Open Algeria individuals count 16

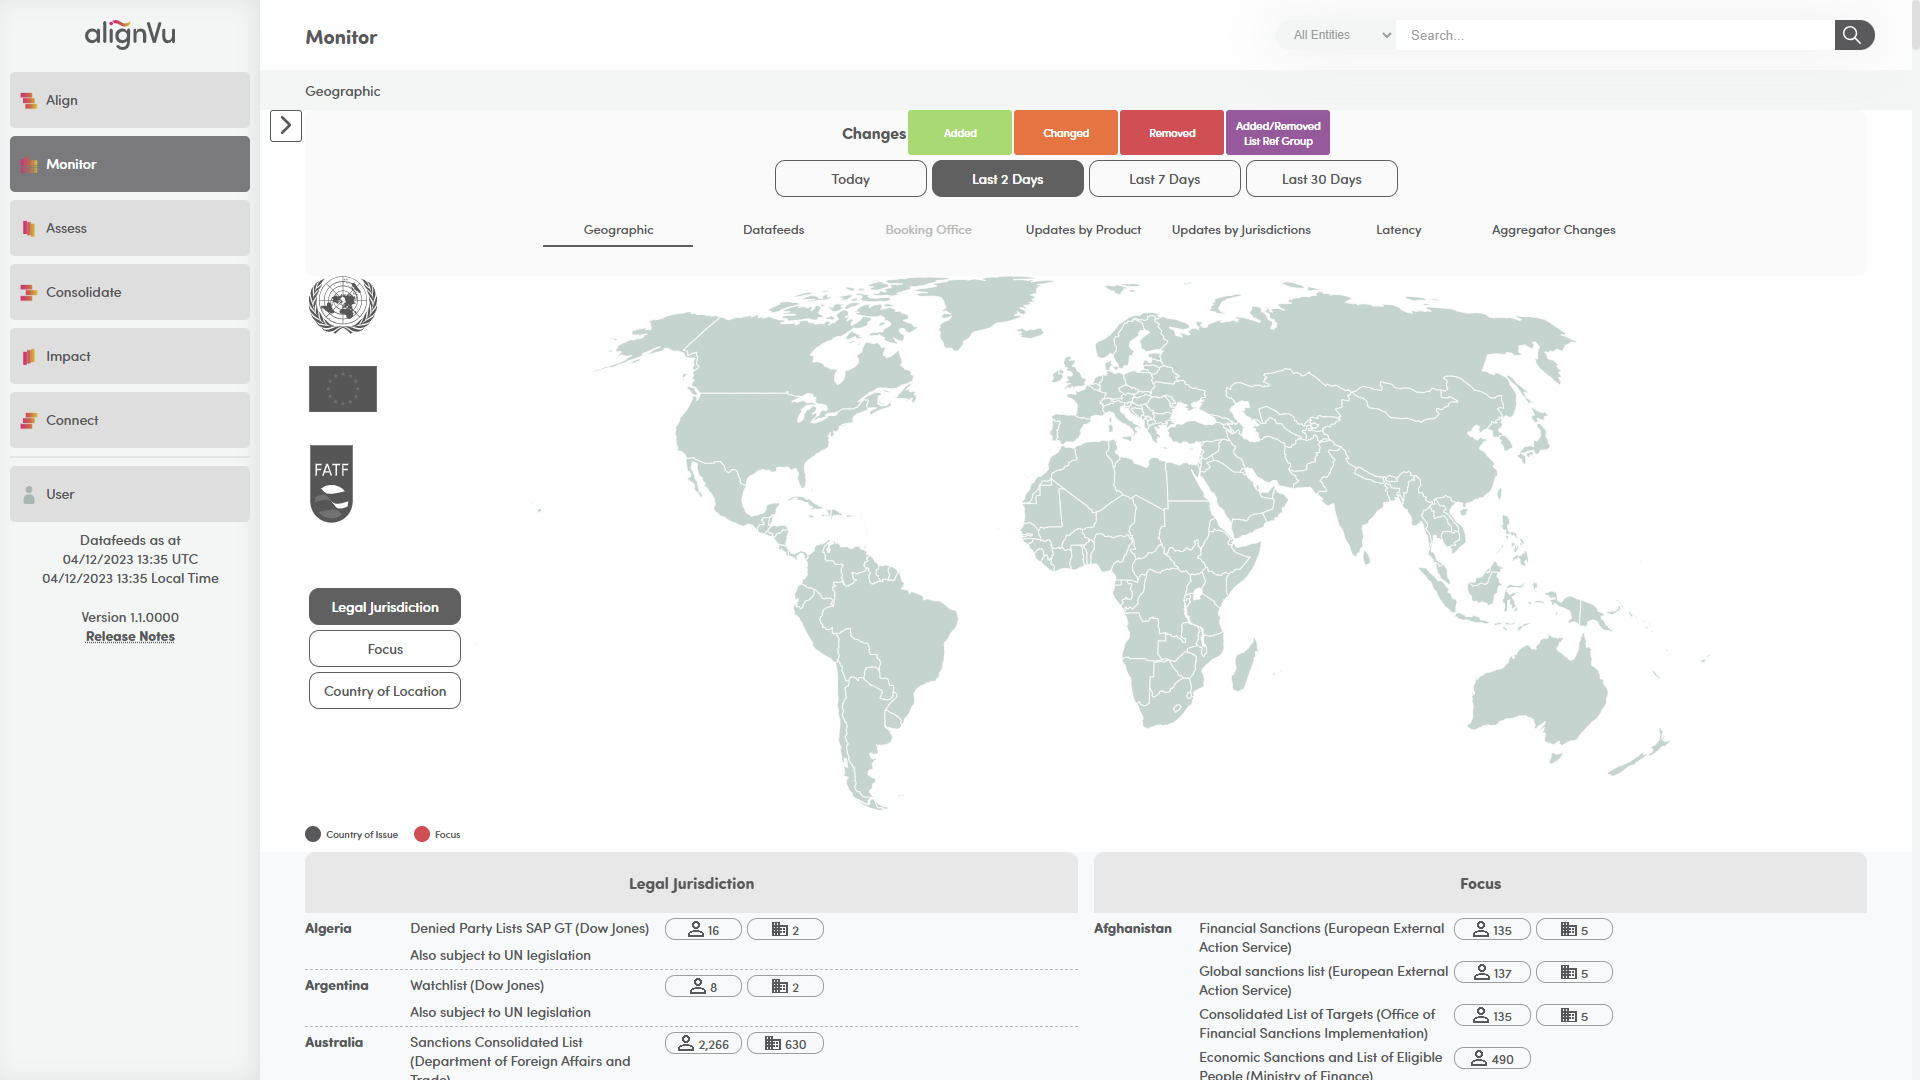click(x=703, y=930)
